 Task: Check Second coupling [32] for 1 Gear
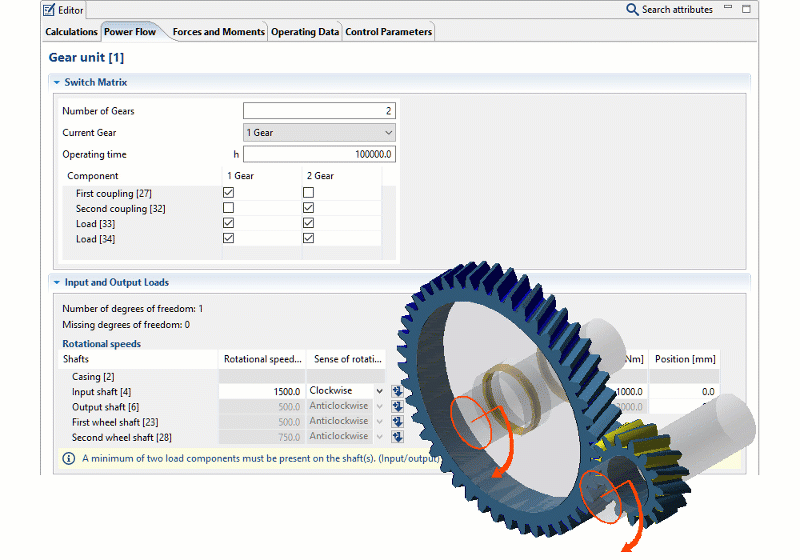coord(229,208)
